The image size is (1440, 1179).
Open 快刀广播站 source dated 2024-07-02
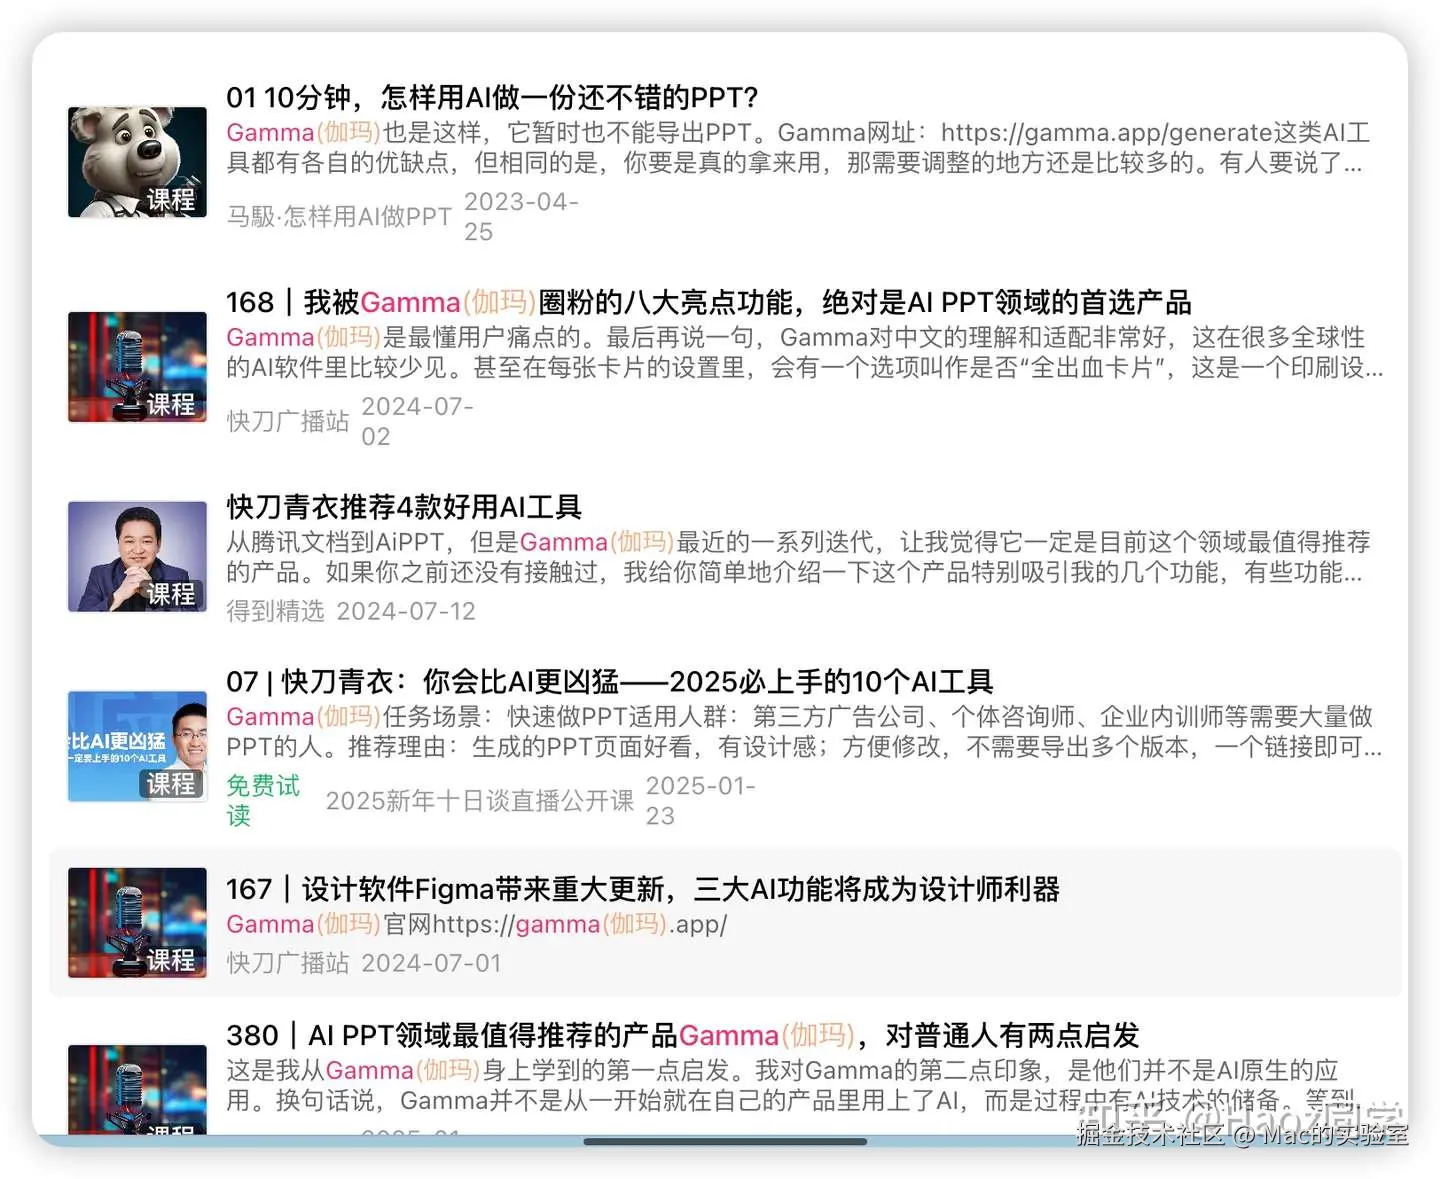click(287, 421)
